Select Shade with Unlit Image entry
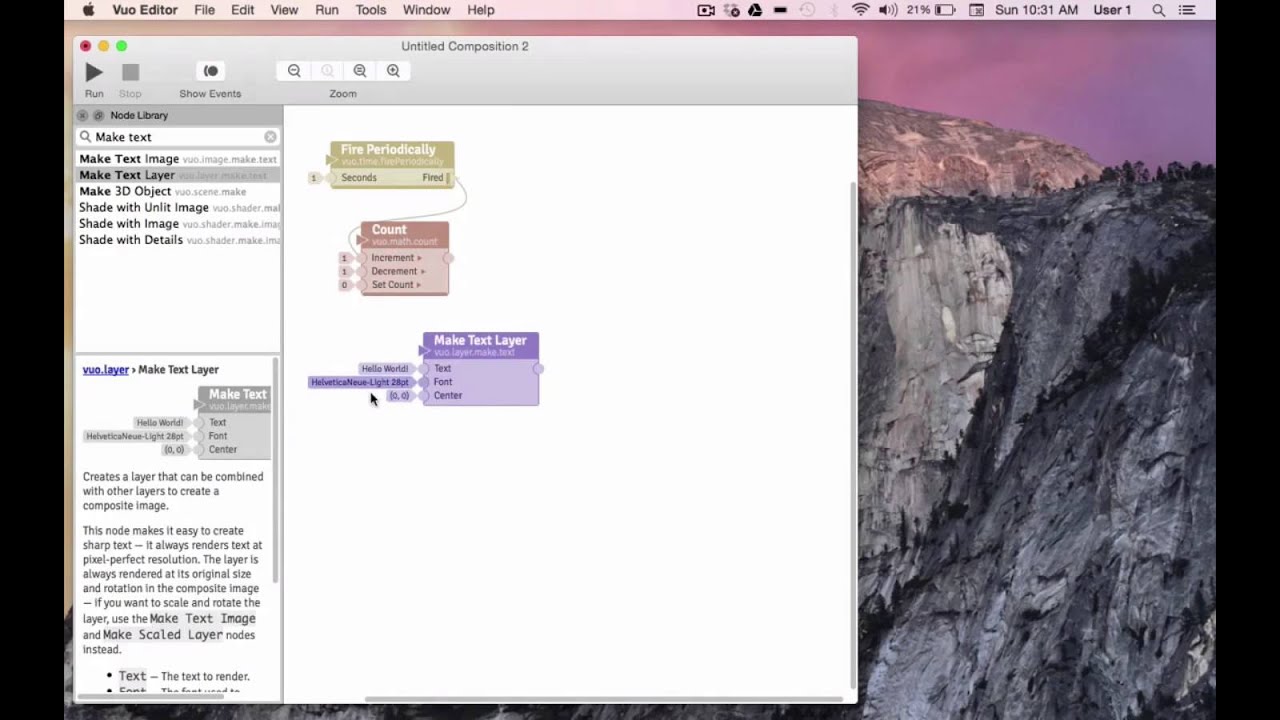Image resolution: width=1280 pixels, height=720 pixels. [x=178, y=207]
